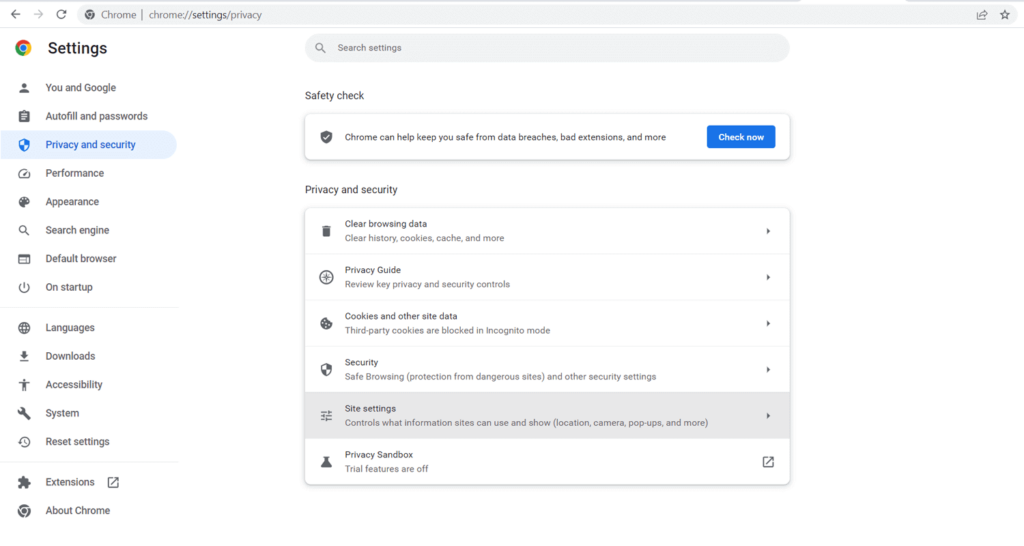Open Cookies and other site data
The height and width of the screenshot is (546, 1024).
tap(547, 323)
